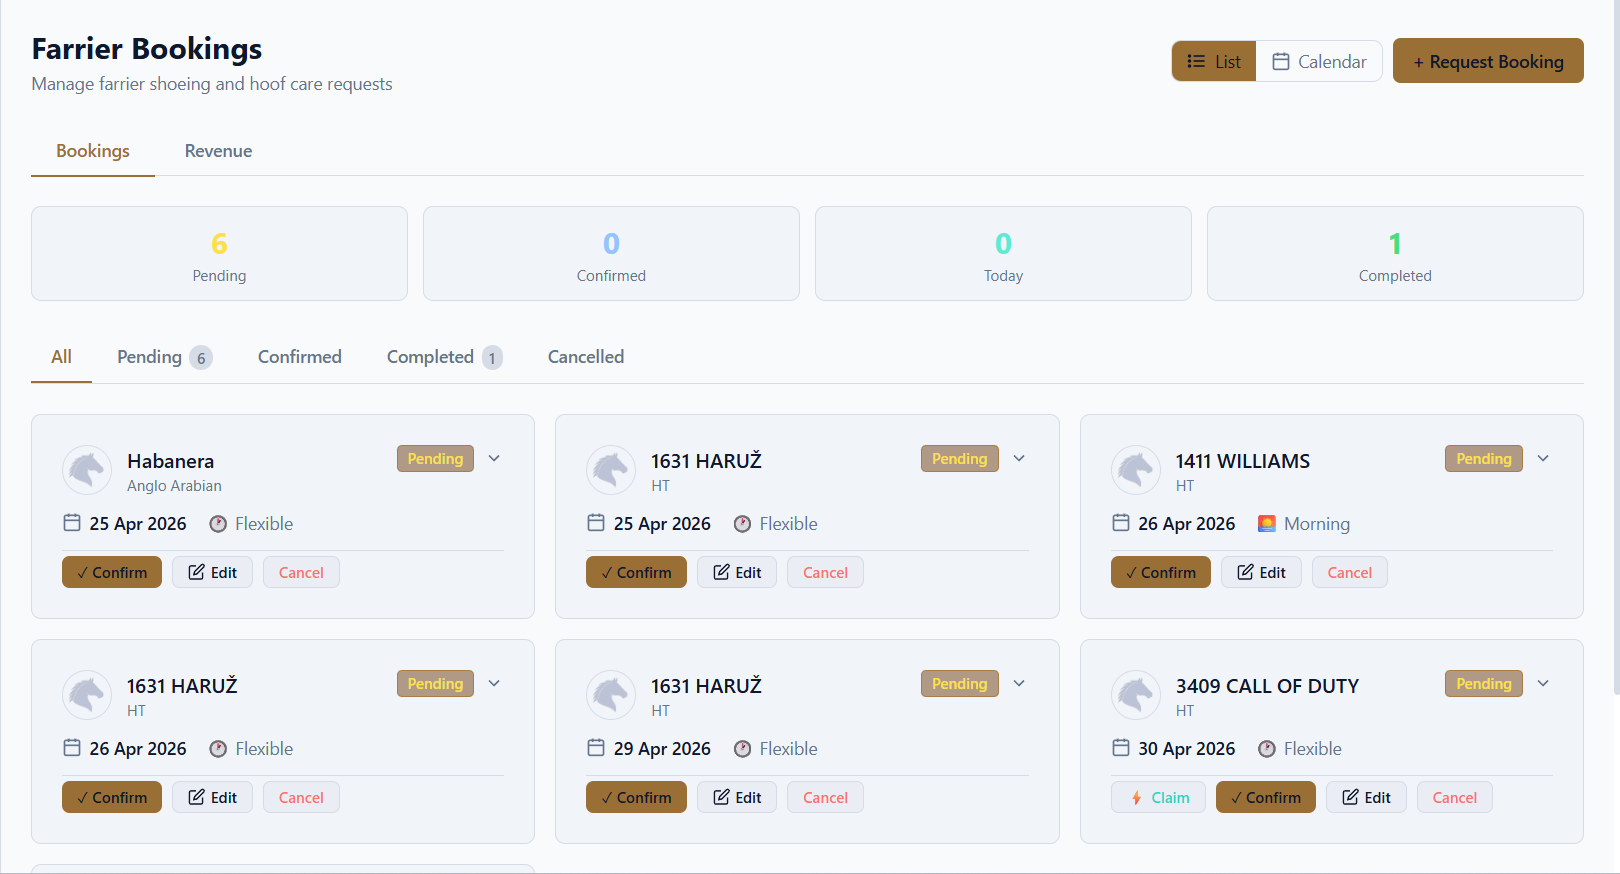The width and height of the screenshot is (1620, 874).
Task: Cancel the 1411 WILLIAMS booking
Action: point(1350,572)
